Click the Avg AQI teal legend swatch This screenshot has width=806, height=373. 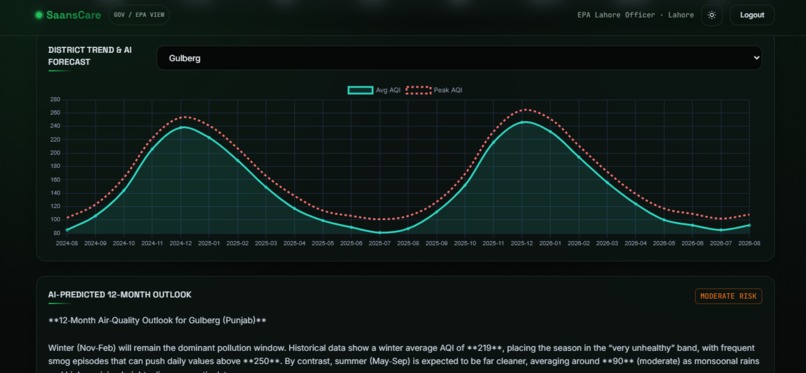(360, 90)
